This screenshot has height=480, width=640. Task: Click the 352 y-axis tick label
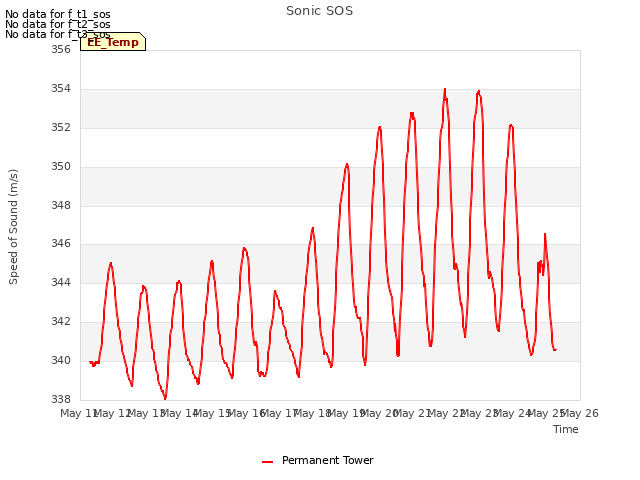point(61,127)
